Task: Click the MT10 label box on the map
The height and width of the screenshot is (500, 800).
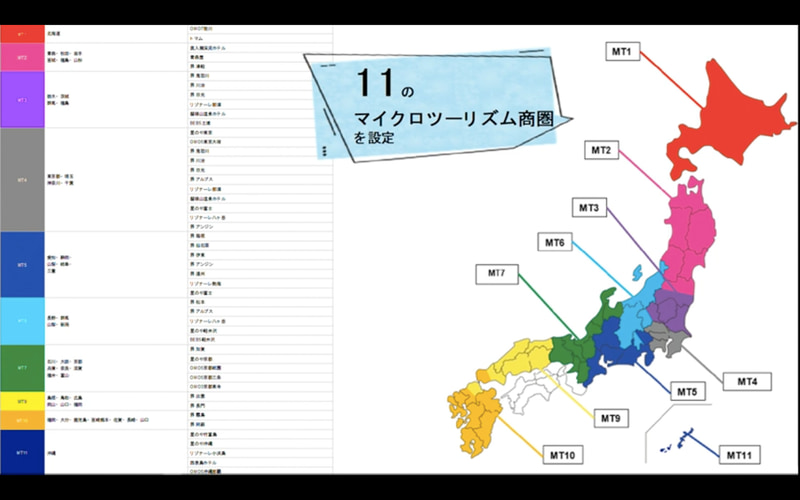Action: [x=563, y=455]
